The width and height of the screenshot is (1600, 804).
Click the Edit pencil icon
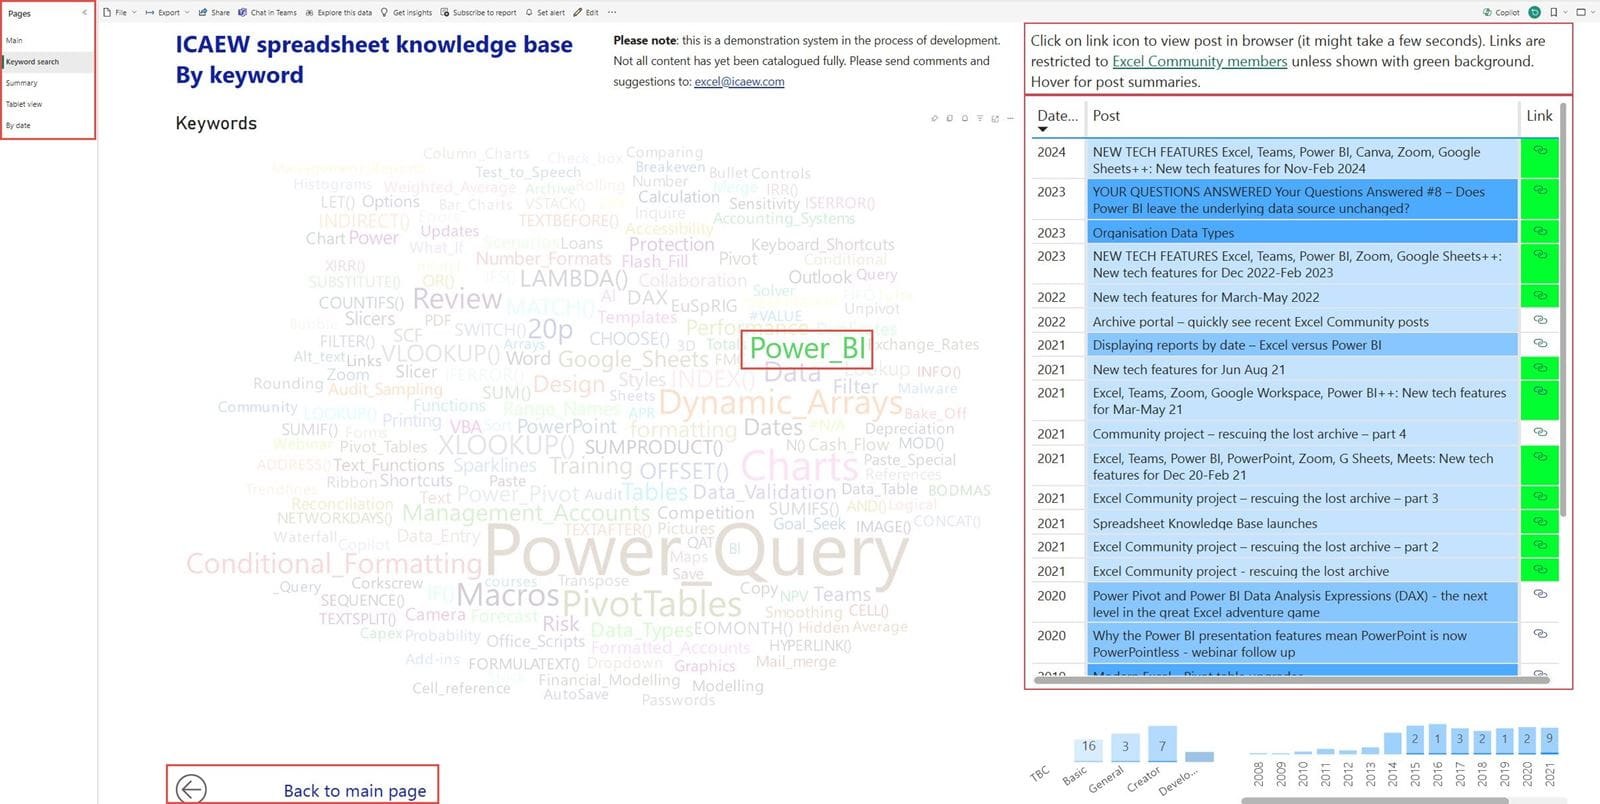tap(578, 13)
